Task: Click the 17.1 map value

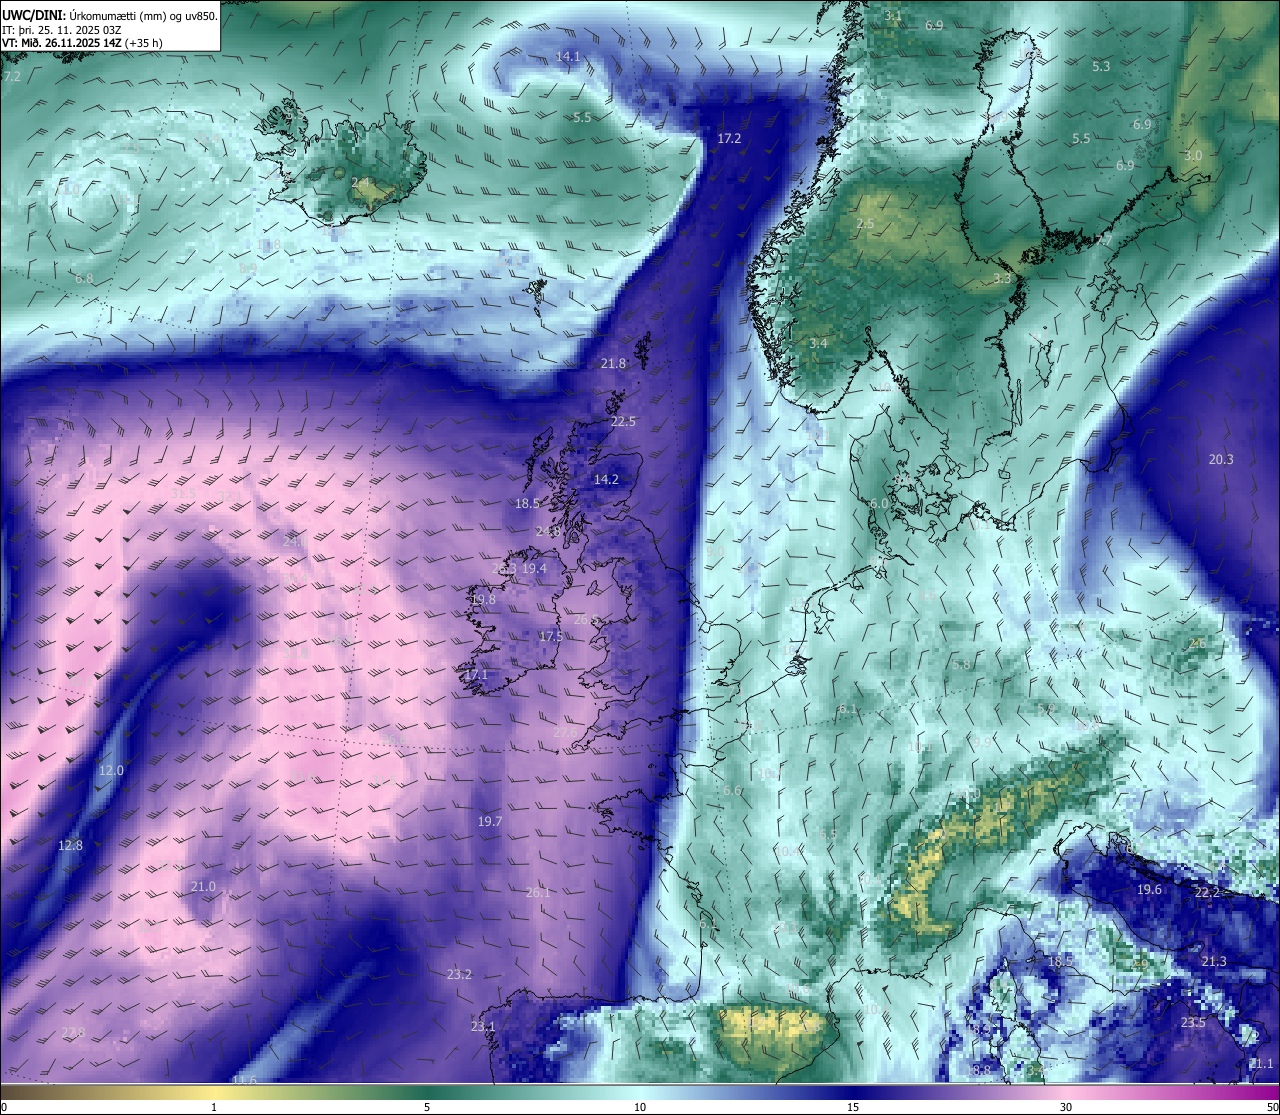Action: tap(476, 675)
